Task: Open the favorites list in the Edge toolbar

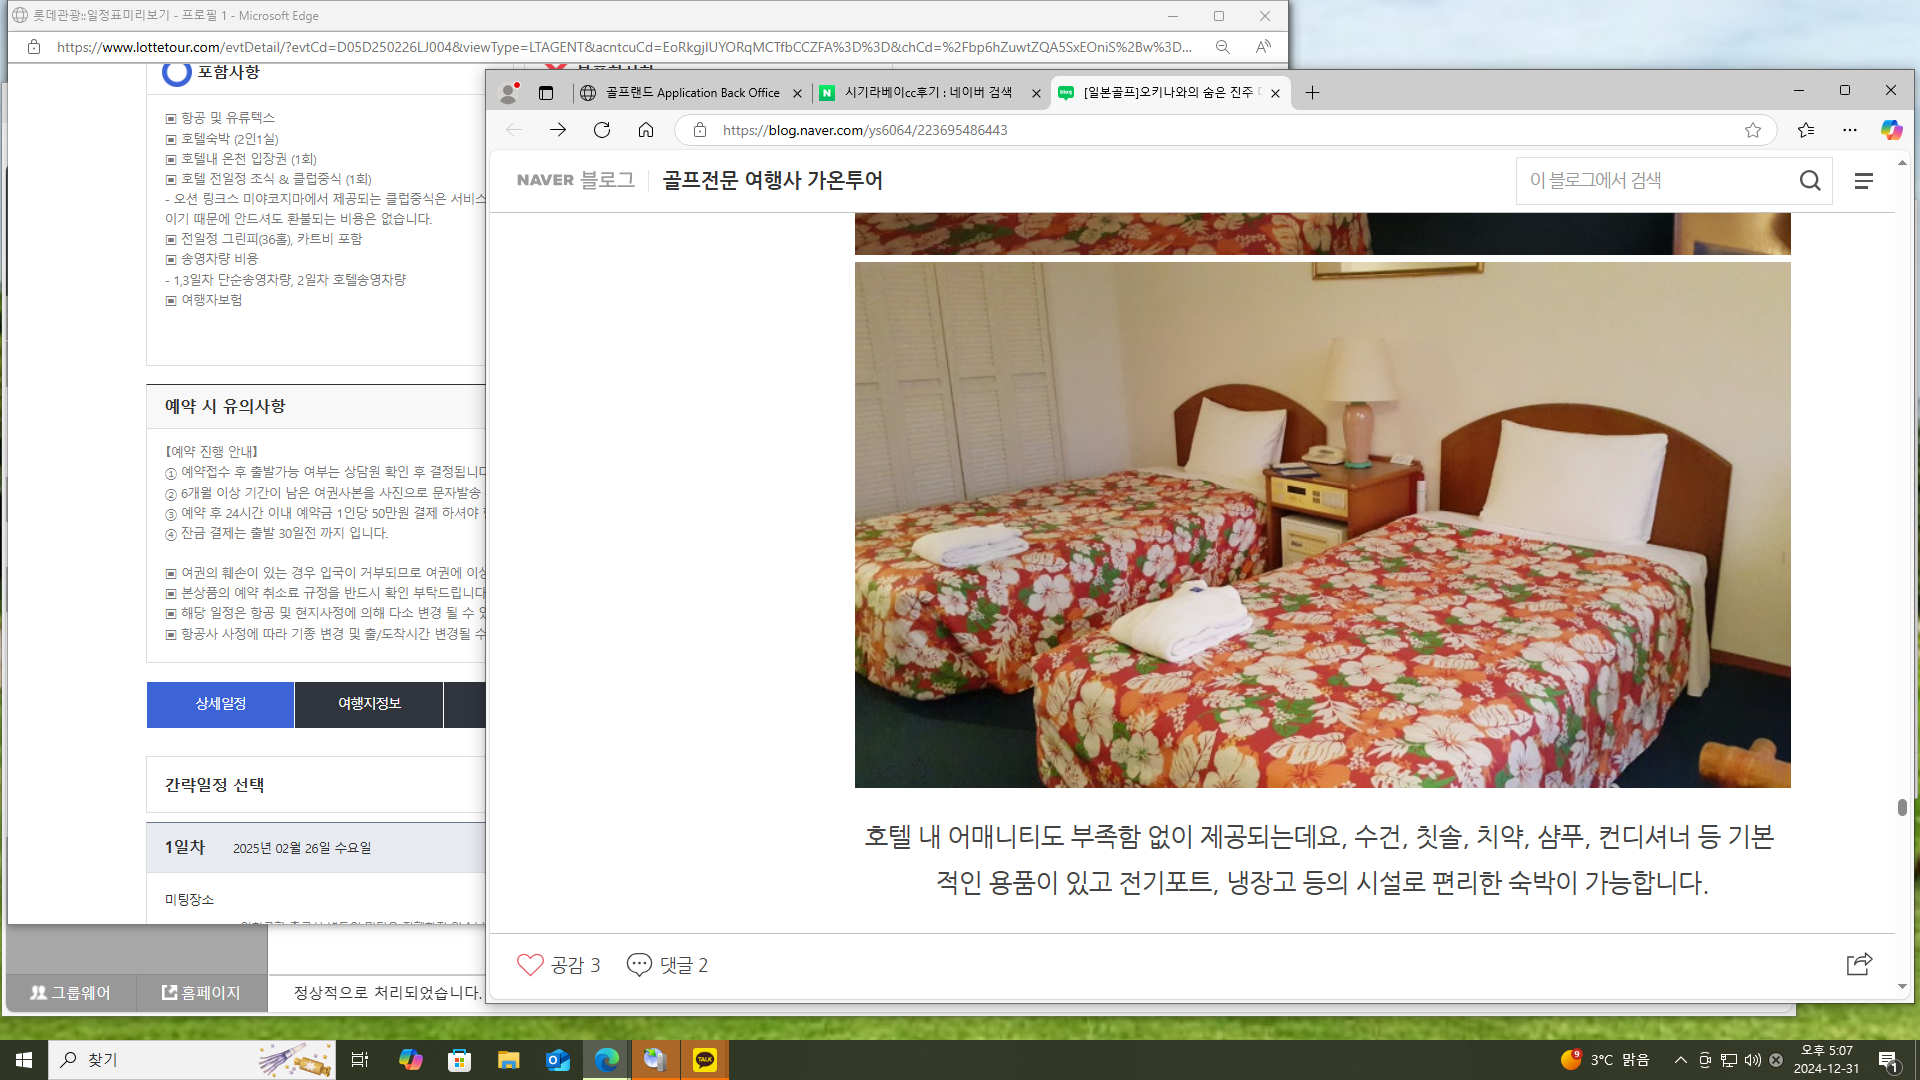Action: [1806, 130]
